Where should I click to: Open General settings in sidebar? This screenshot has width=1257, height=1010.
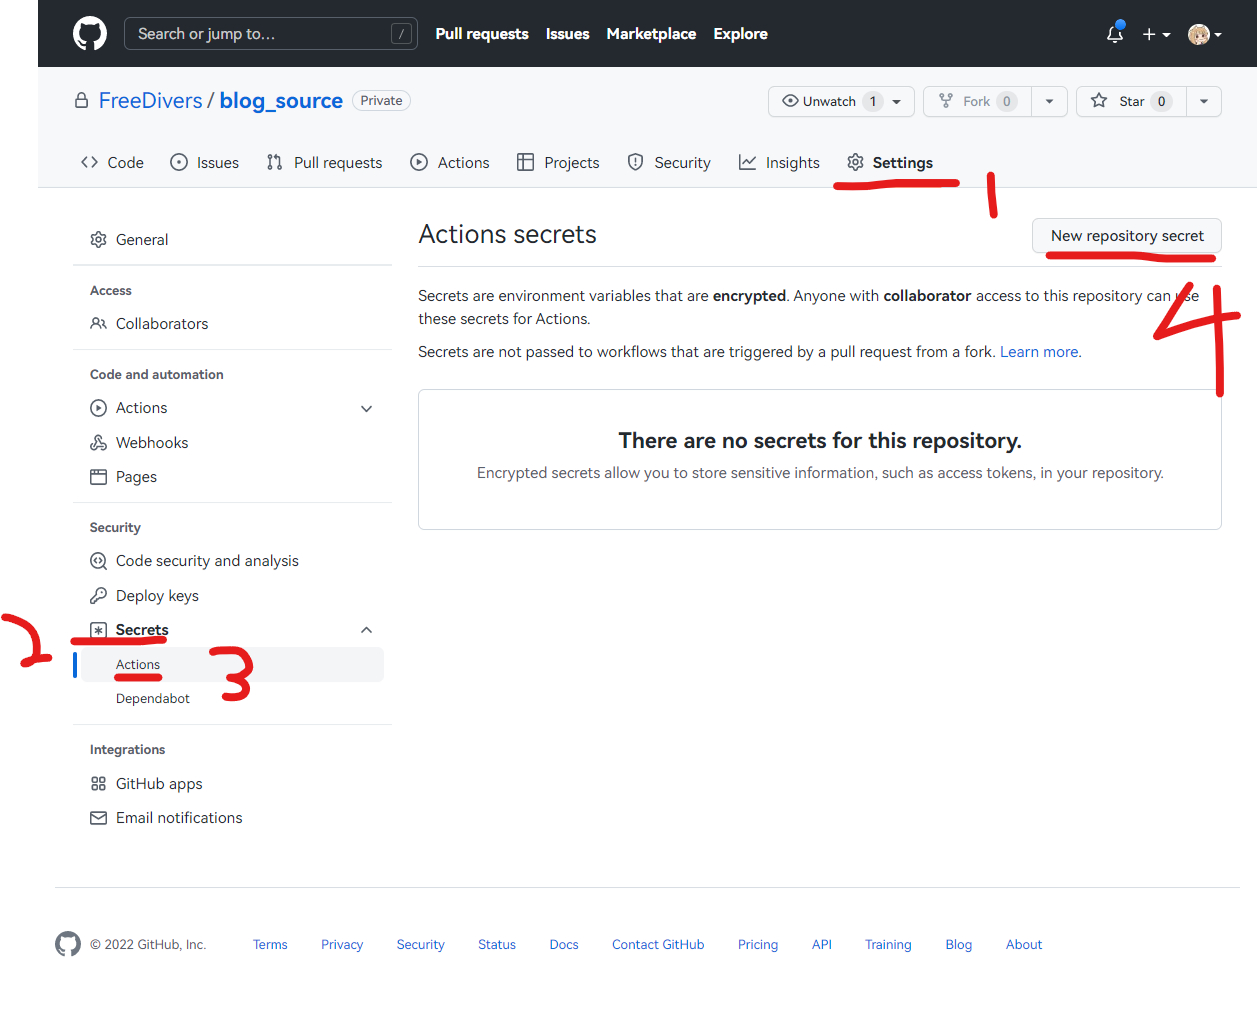[x=232, y=240]
